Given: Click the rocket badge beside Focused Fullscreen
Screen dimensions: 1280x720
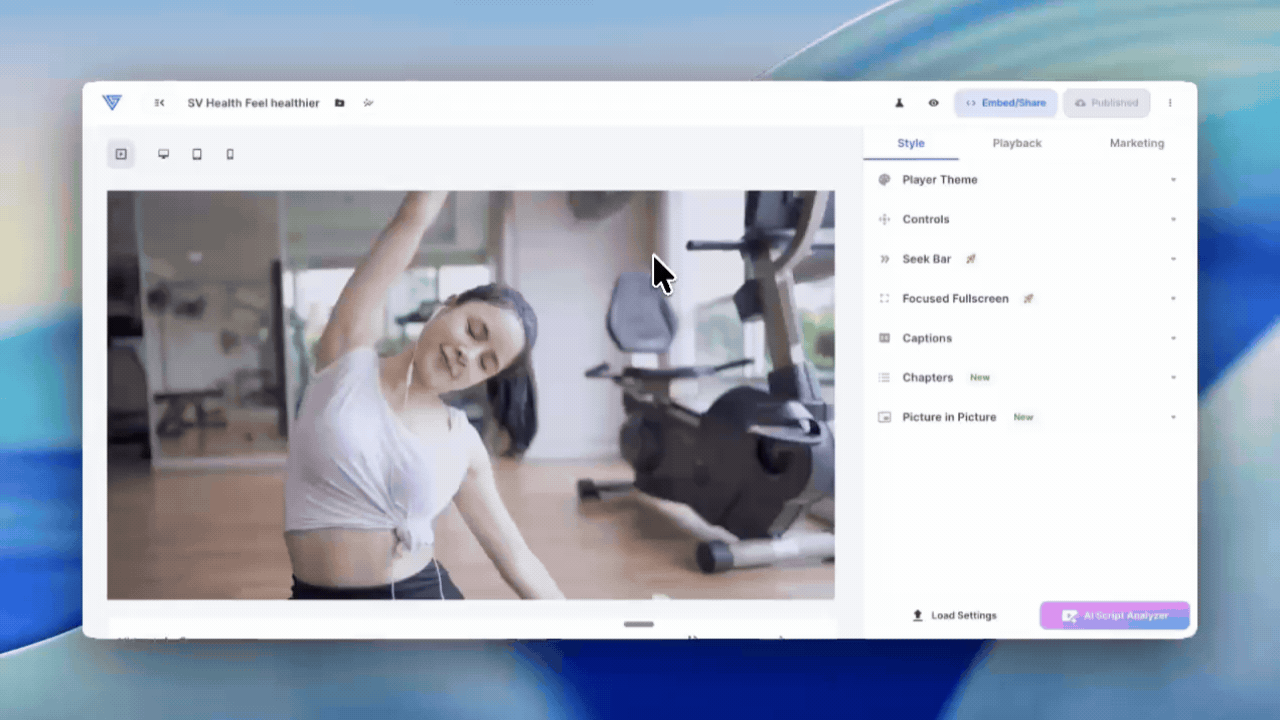Looking at the screenshot, I should pos(1028,298).
